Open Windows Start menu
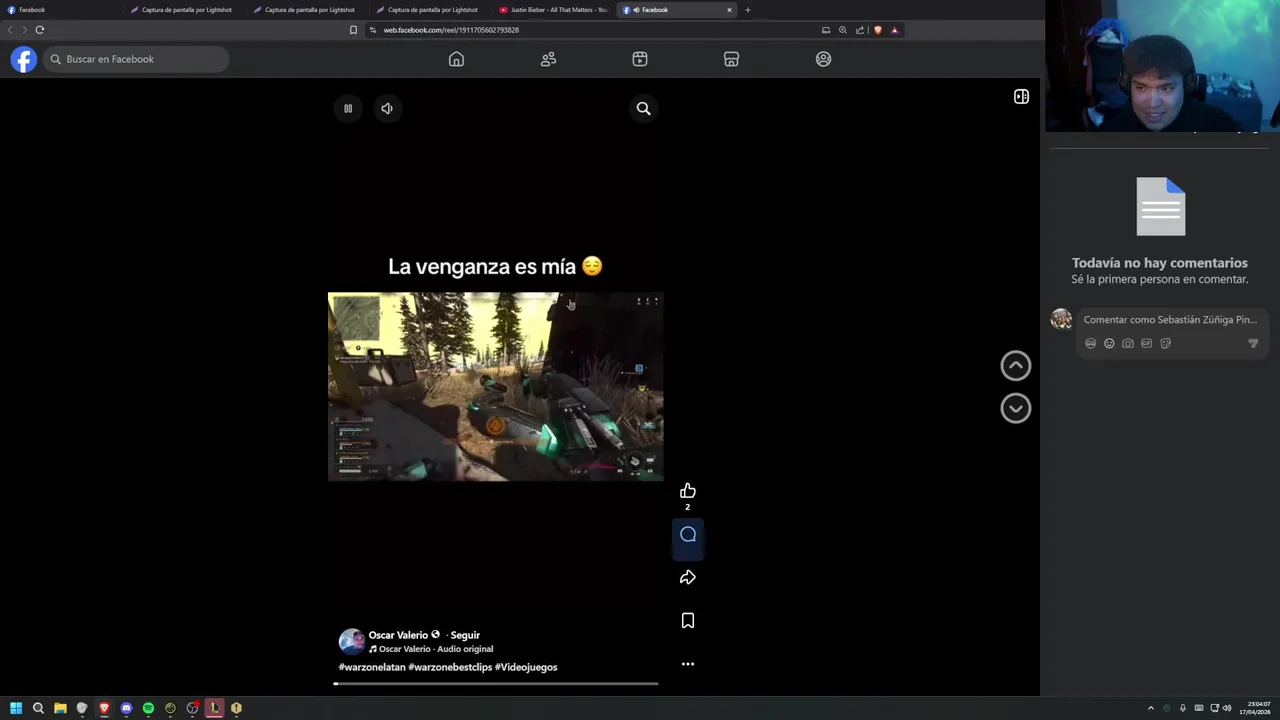The image size is (1280, 720). [16, 708]
